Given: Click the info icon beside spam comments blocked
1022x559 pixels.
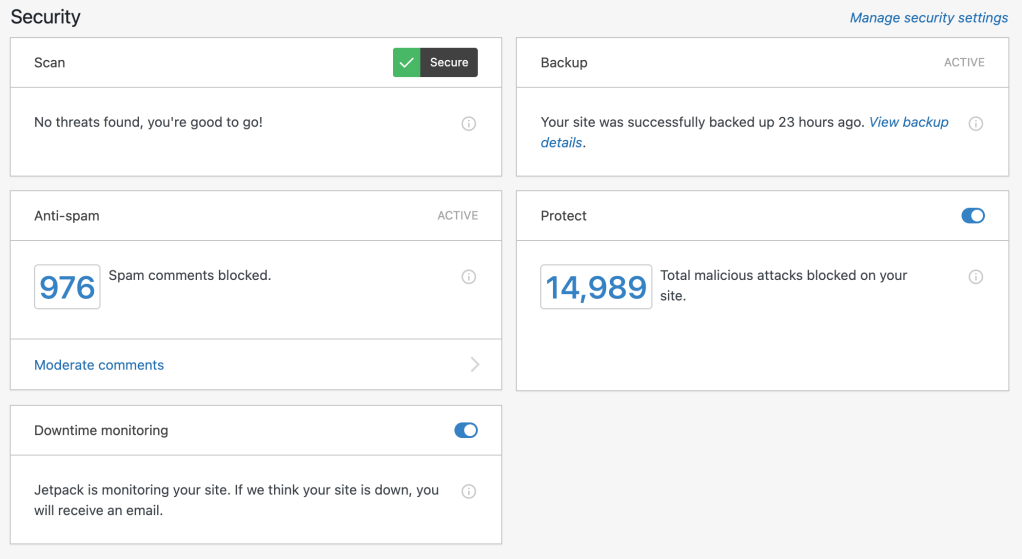Looking at the screenshot, I should pyautogui.click(x=468, y=277).
